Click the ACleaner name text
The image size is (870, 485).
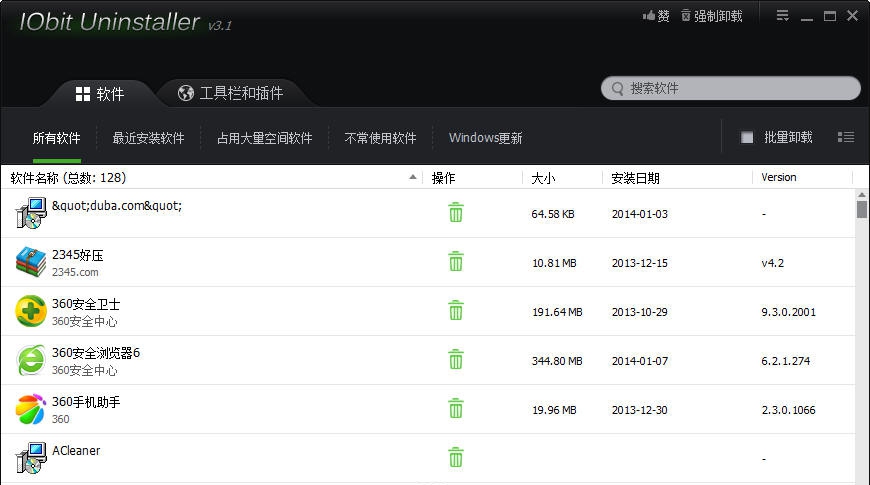tap(76, 450)
